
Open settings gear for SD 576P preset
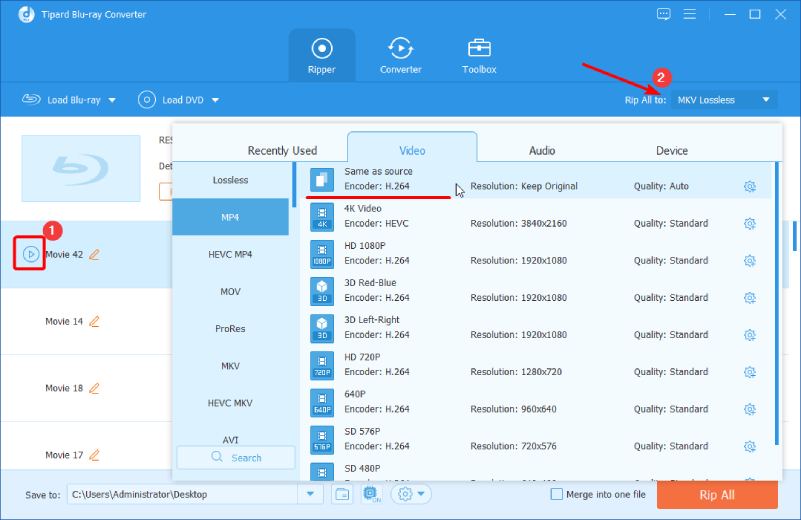coord(749,446)
